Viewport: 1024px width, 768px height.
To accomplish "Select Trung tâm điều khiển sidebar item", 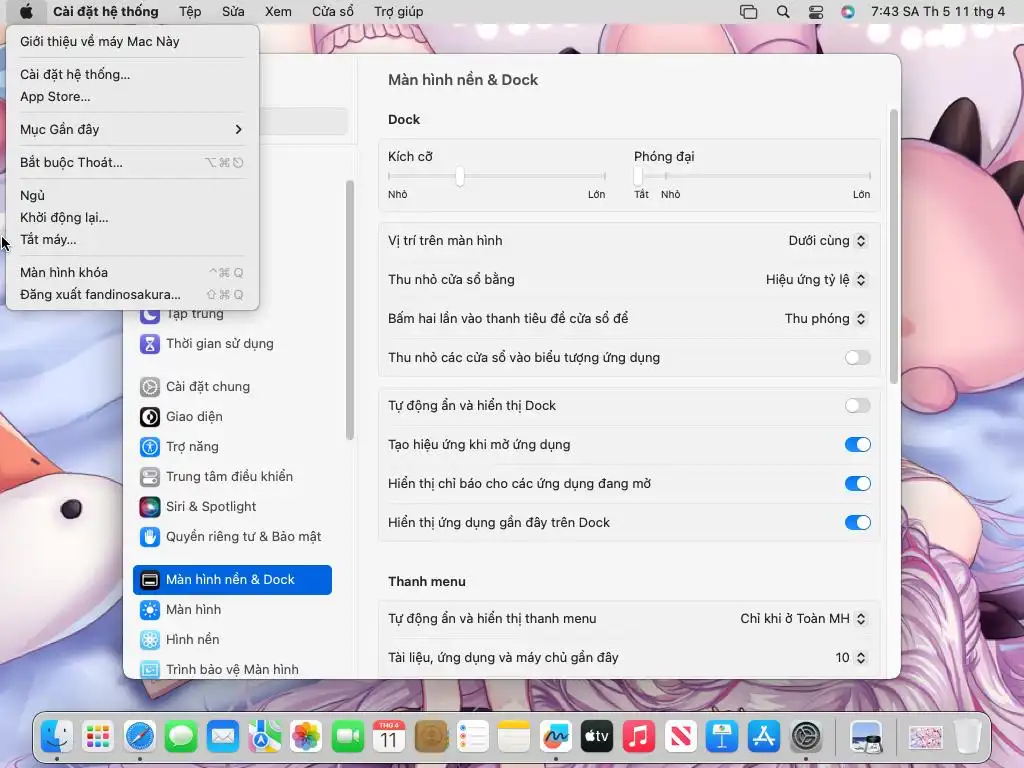I will click(x=233, y=477).
